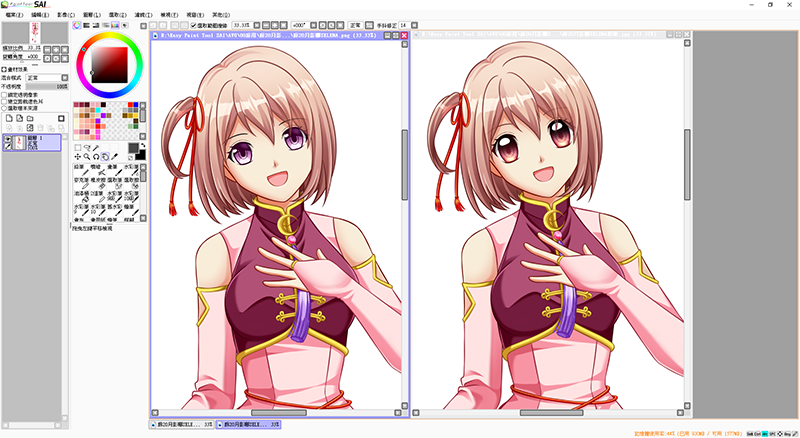Switch to first canvas tab at bottom

pyautogui.click(x=182, y=424)
